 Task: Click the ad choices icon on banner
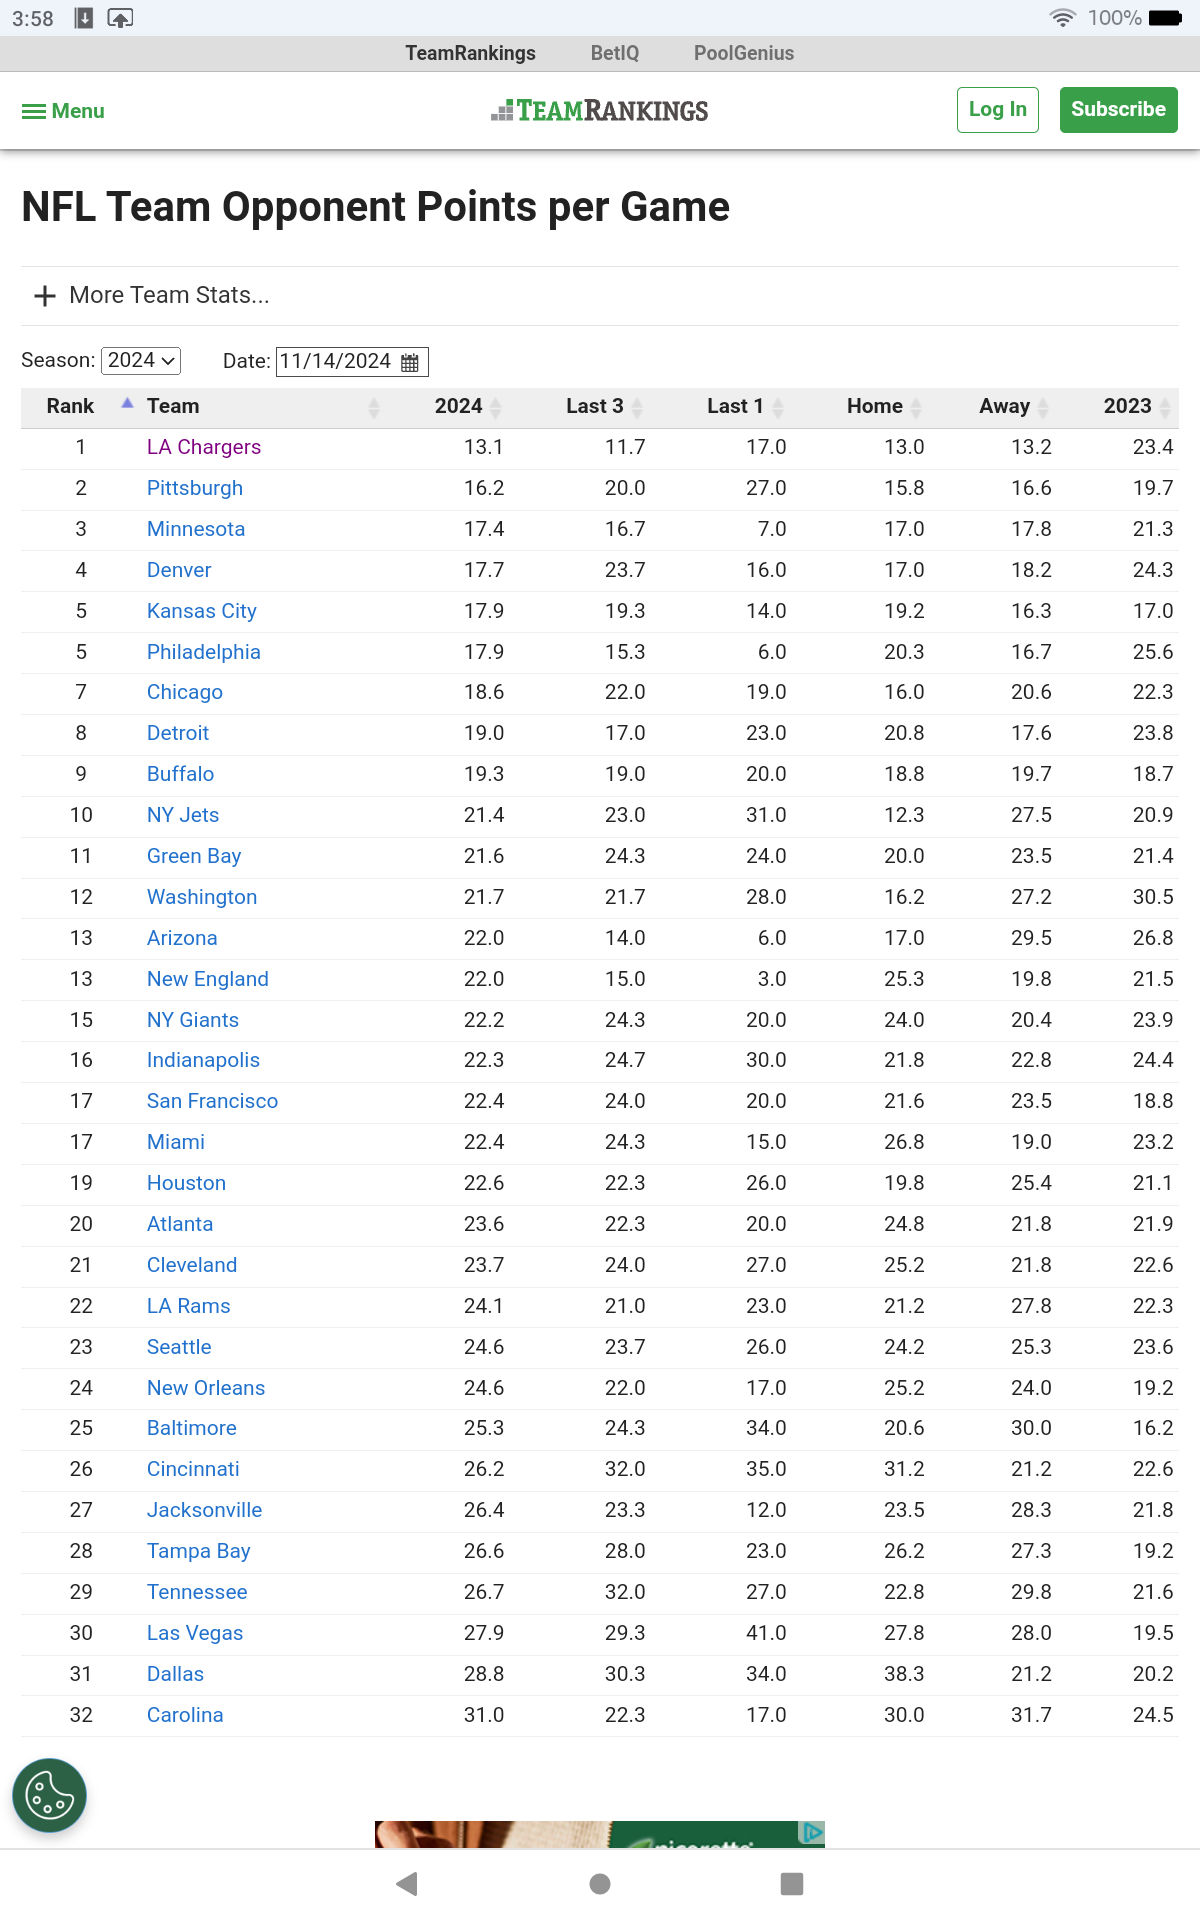[x=812, y=1832]
